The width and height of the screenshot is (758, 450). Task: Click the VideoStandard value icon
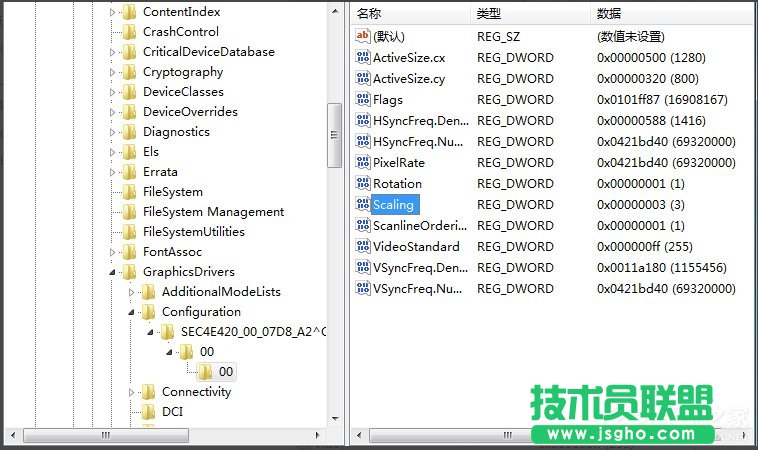363,246
